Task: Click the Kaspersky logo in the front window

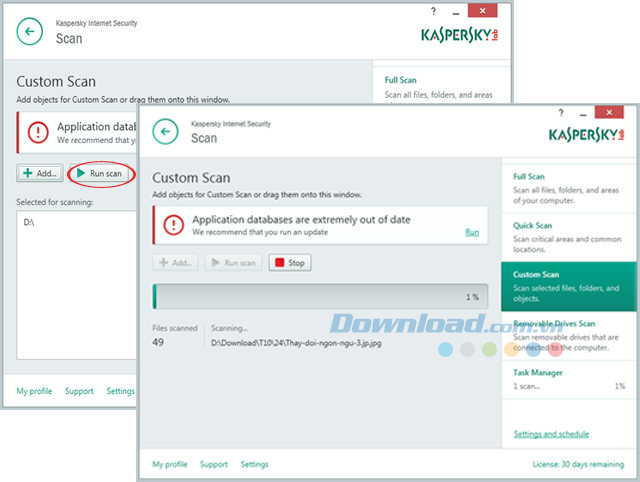Action: point(589,134)
